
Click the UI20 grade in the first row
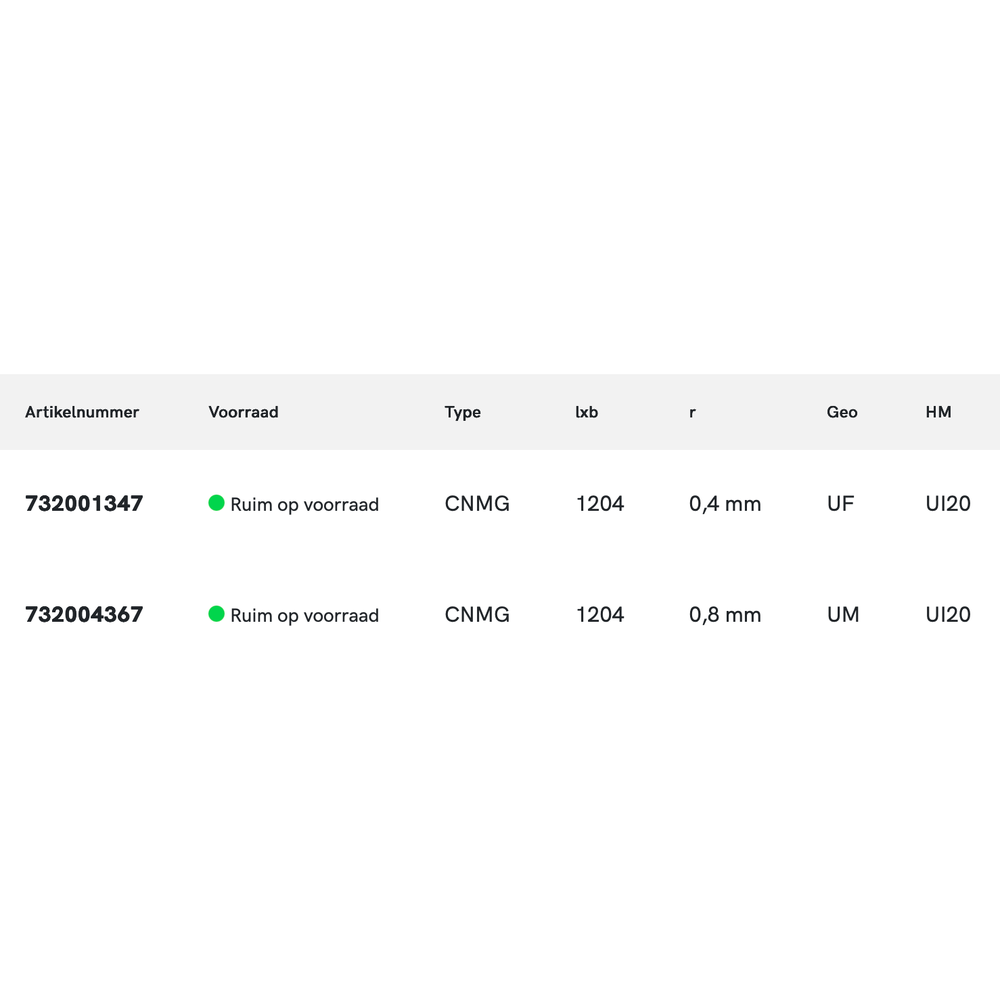point(948,504)
